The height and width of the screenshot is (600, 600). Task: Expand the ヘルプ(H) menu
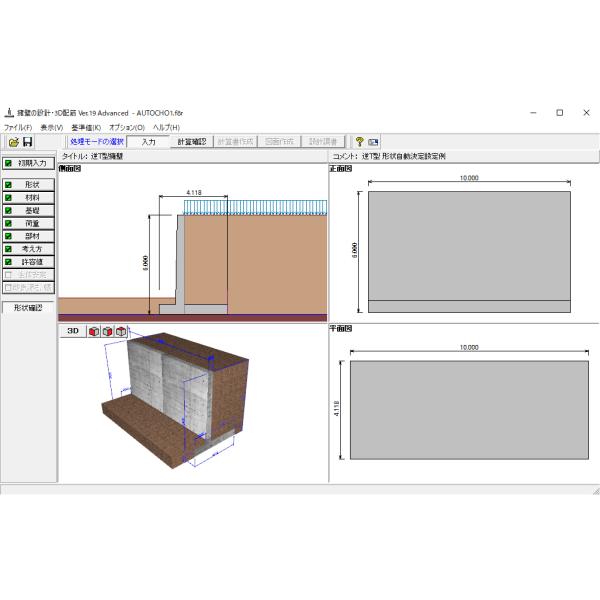[x=166, y=127]
